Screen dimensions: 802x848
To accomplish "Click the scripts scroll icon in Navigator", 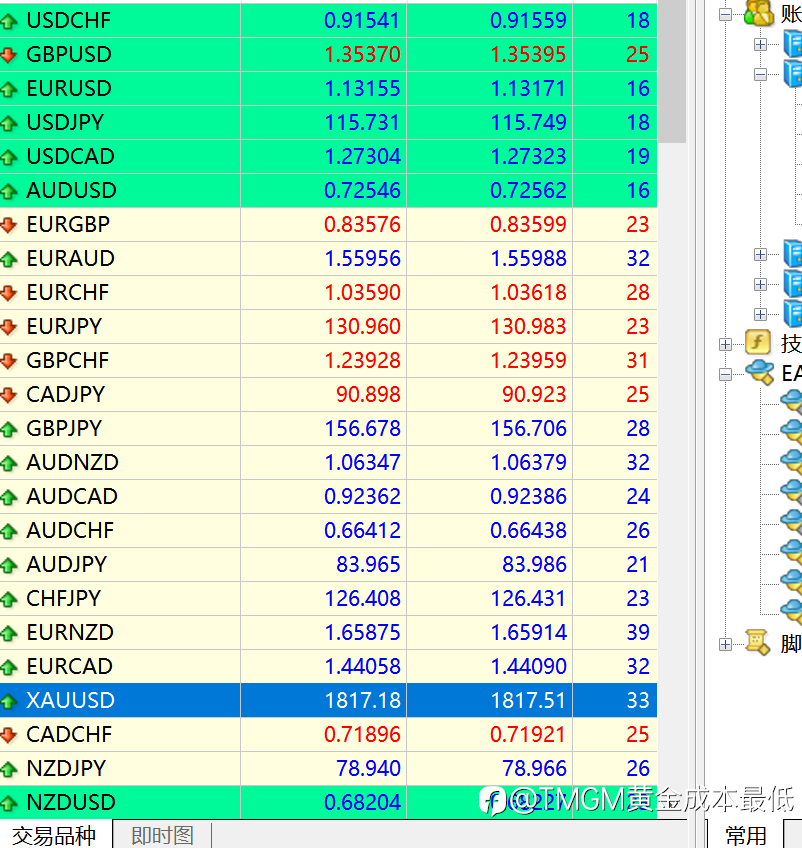I will click(x=758, y=642).
